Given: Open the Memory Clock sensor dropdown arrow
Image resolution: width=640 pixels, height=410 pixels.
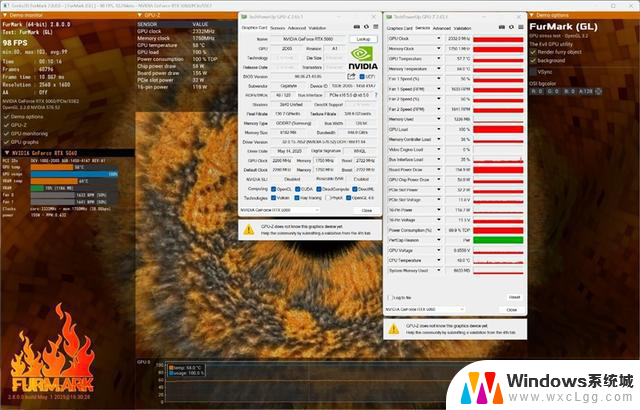Looking at the screenshot, I should [x=439, y=49].
